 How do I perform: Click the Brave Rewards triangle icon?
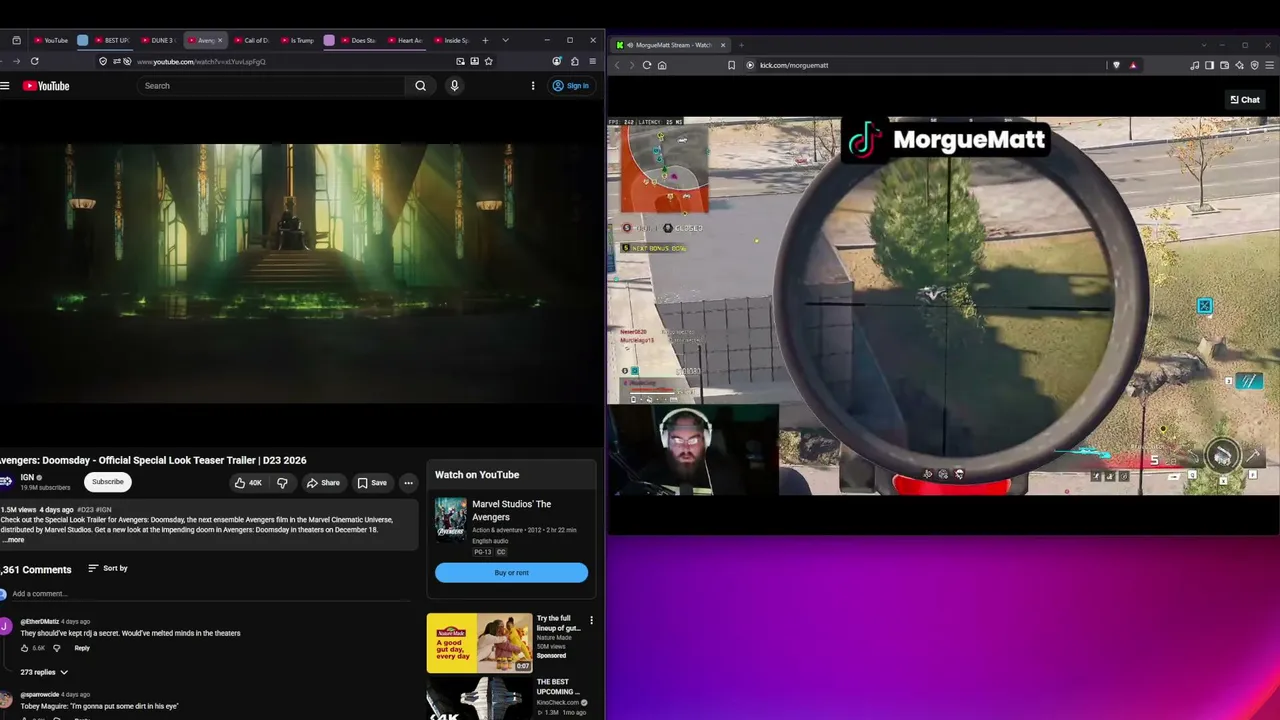click(x=1133, y=65)
